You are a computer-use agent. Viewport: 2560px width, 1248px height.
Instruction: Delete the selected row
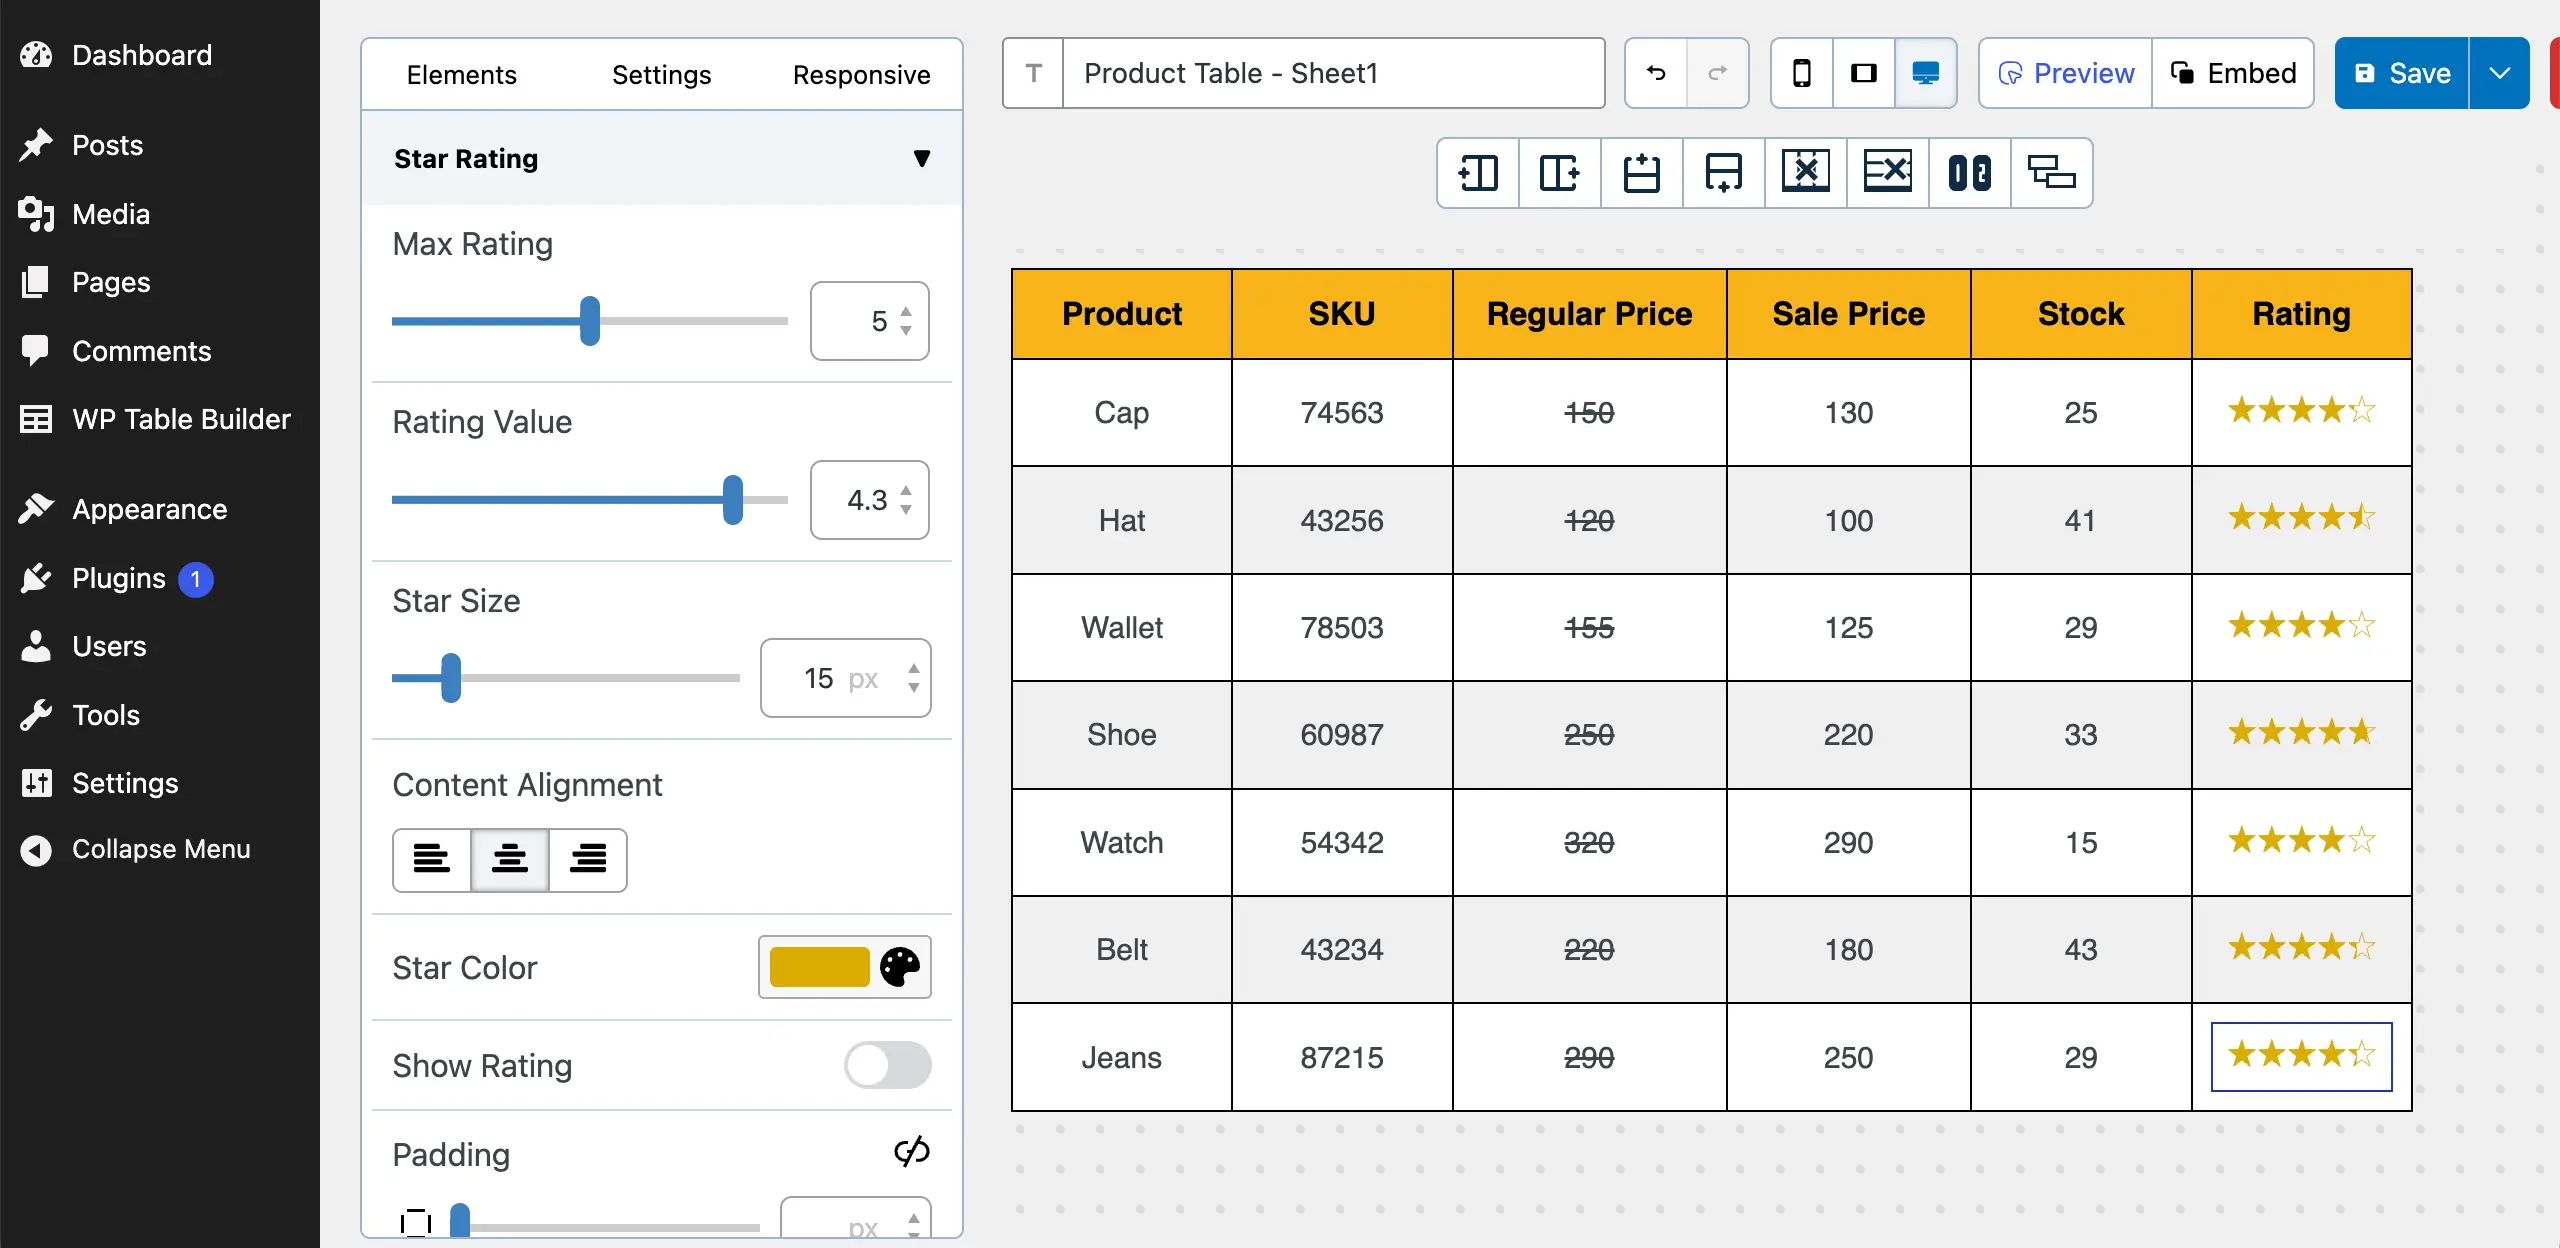tap(1888, 172)
